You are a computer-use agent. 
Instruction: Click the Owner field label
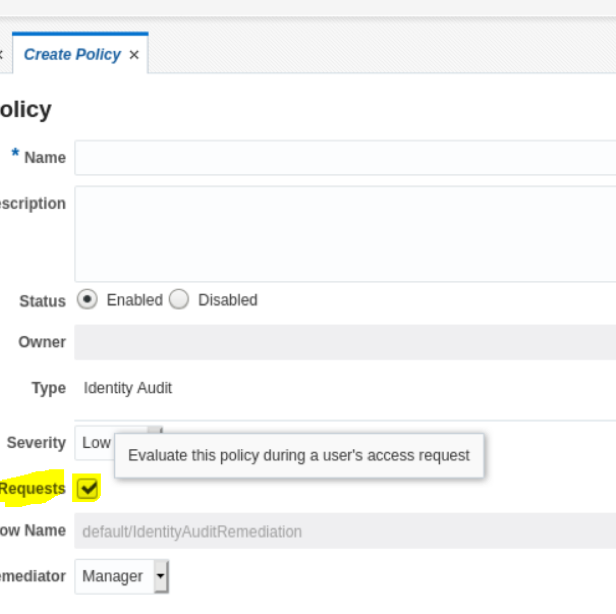(x=42, y=342)
